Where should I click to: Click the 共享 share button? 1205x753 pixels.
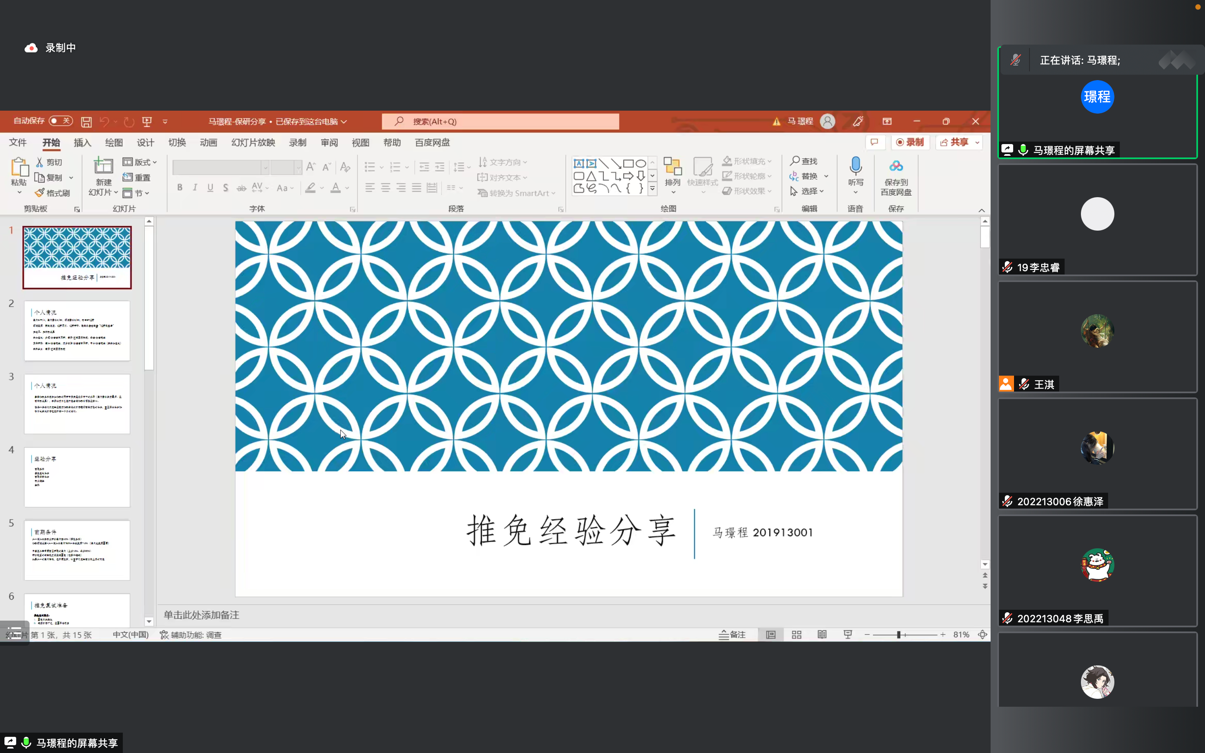[955, 143]
